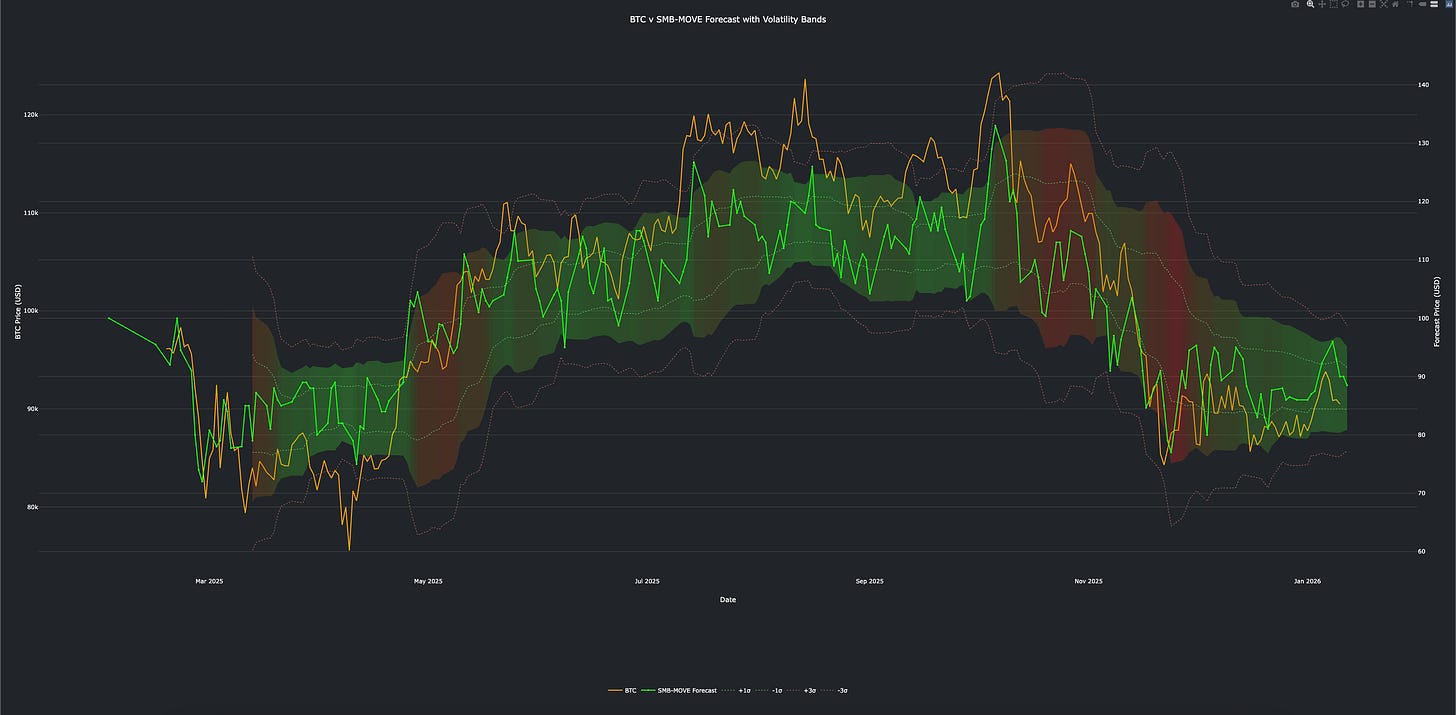Click the 'Mar 2025' x-axis tick
The width and height of the screenshot is (1456, 715).
pyautogui.click(x=209, y=581)
